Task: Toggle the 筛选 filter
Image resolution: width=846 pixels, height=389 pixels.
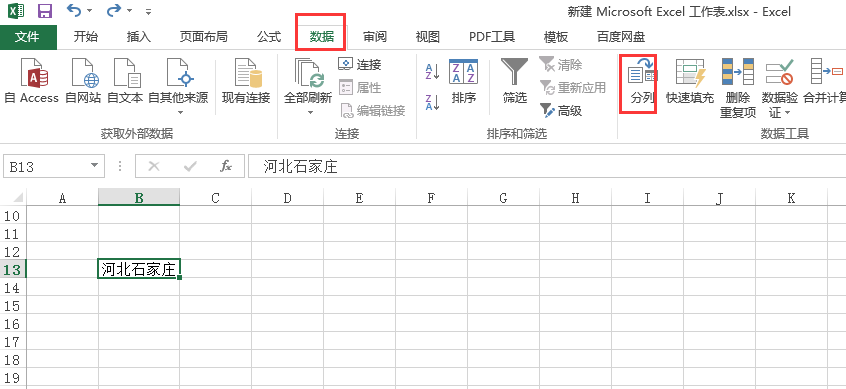Action: [x=514, y=81]
